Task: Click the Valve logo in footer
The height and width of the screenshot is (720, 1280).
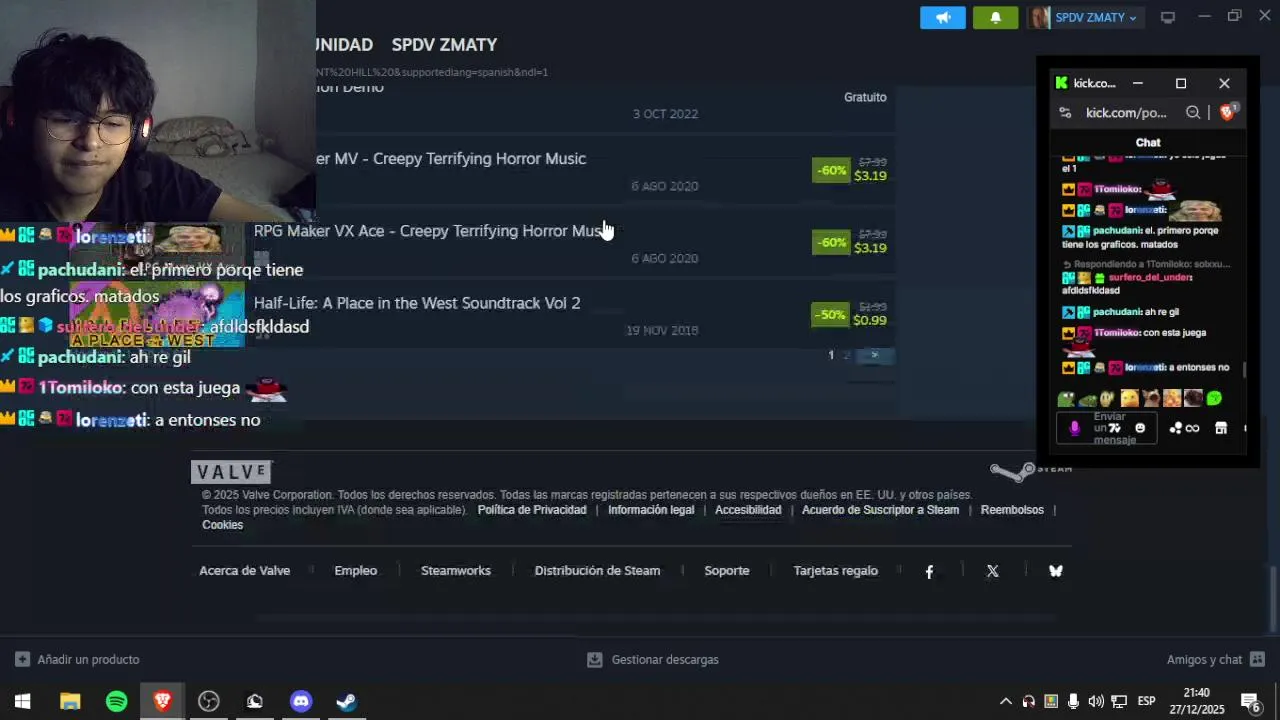Action: point(231,472)
